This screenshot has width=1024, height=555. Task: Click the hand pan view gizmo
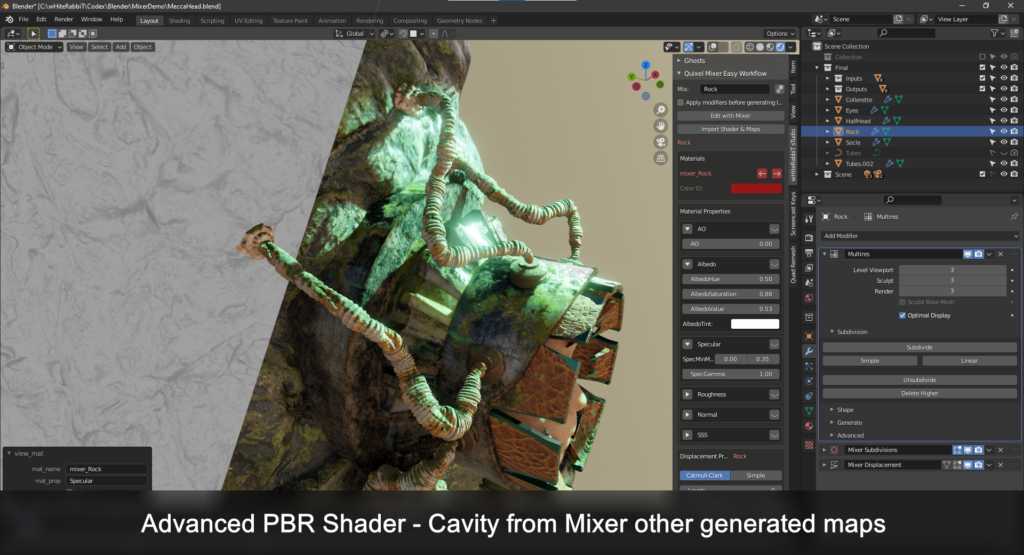click(x=660, y=126)
